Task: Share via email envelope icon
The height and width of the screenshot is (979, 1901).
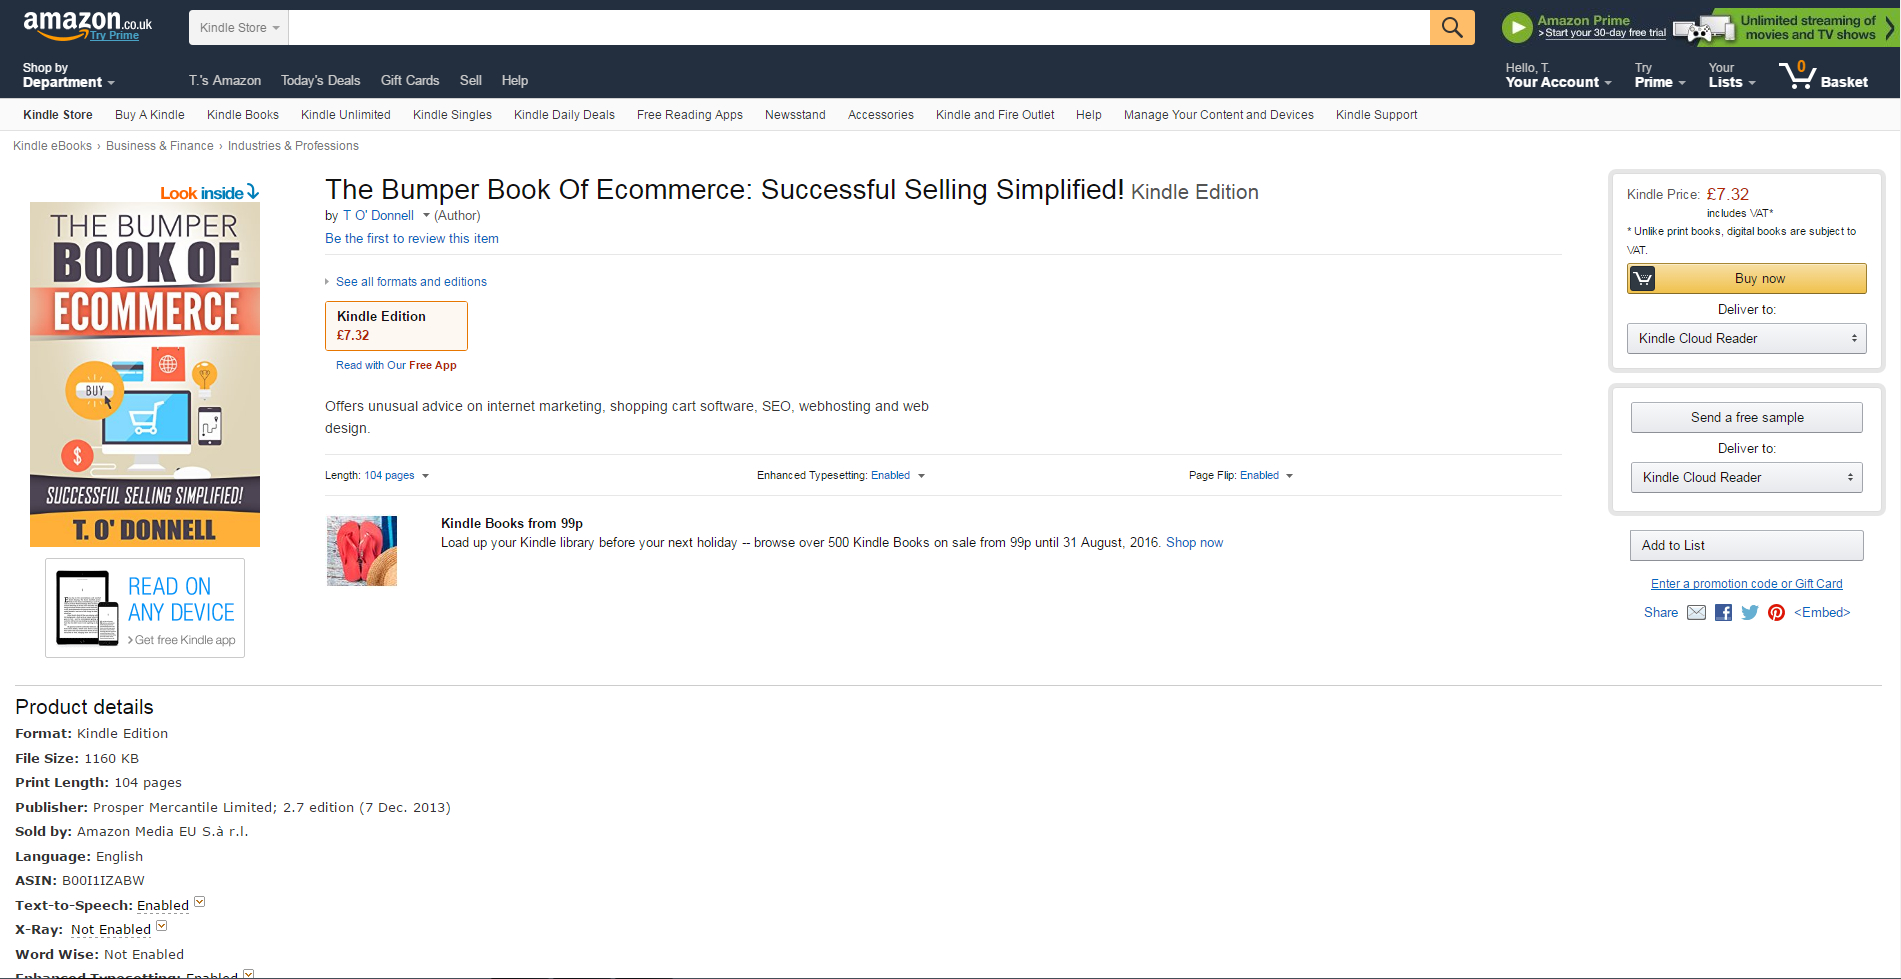Action: (1696, 613)
